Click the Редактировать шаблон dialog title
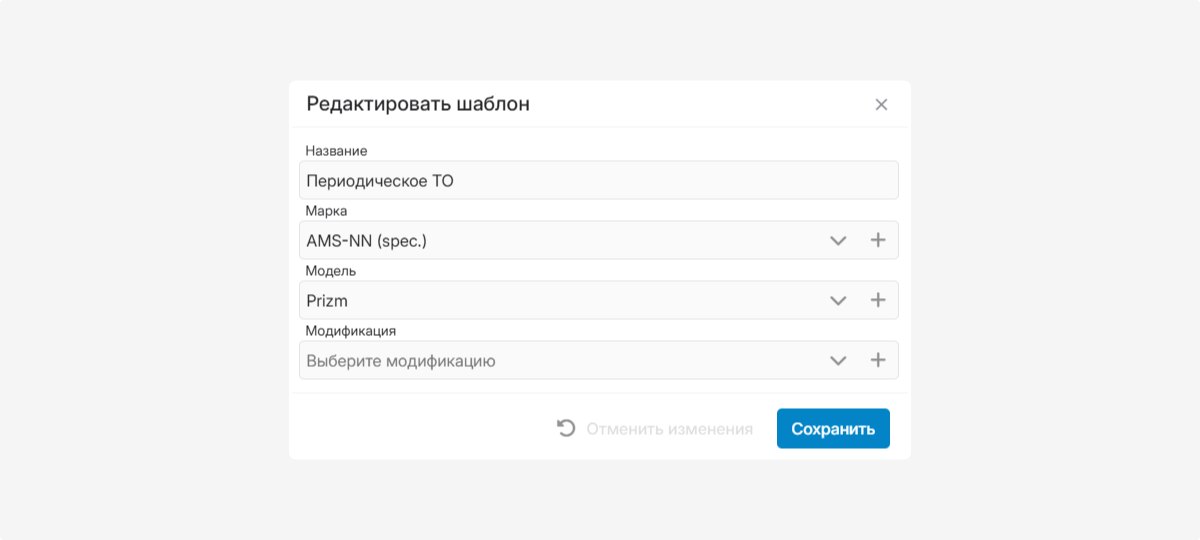Viewport: 1200px width, 540px height. point(418,104)
